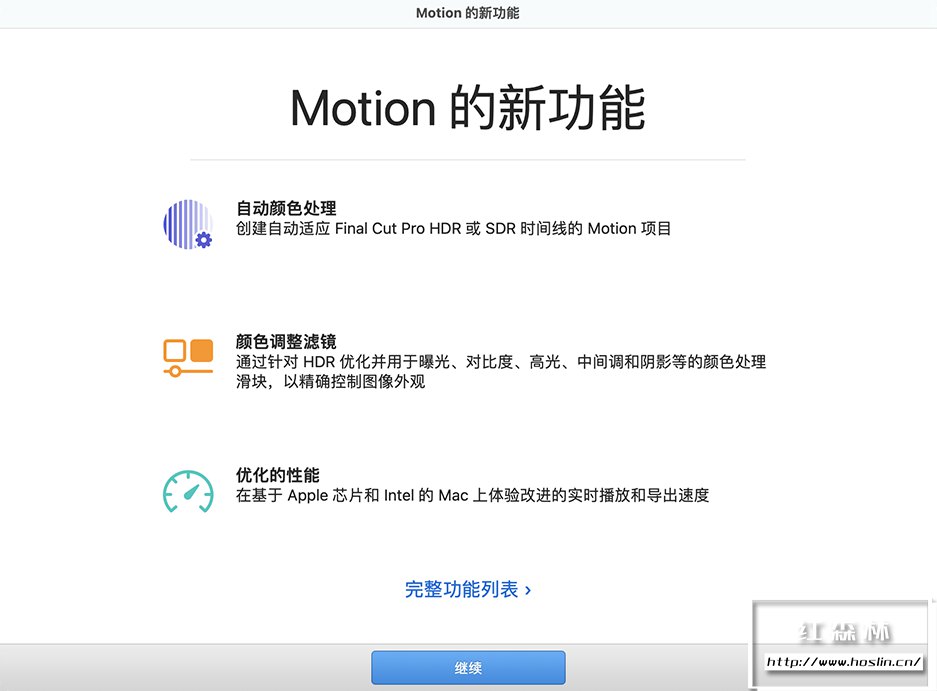The height and width of the screenshot is (691, 937).
Task: Click the orange color adjustment filter icon
Action: [188, 357]
